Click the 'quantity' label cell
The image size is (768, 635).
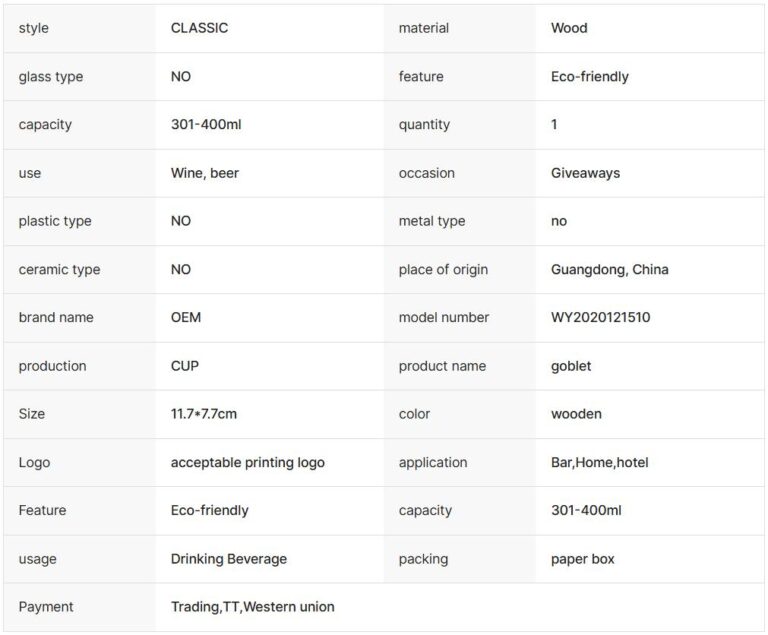tap(424, 125)
